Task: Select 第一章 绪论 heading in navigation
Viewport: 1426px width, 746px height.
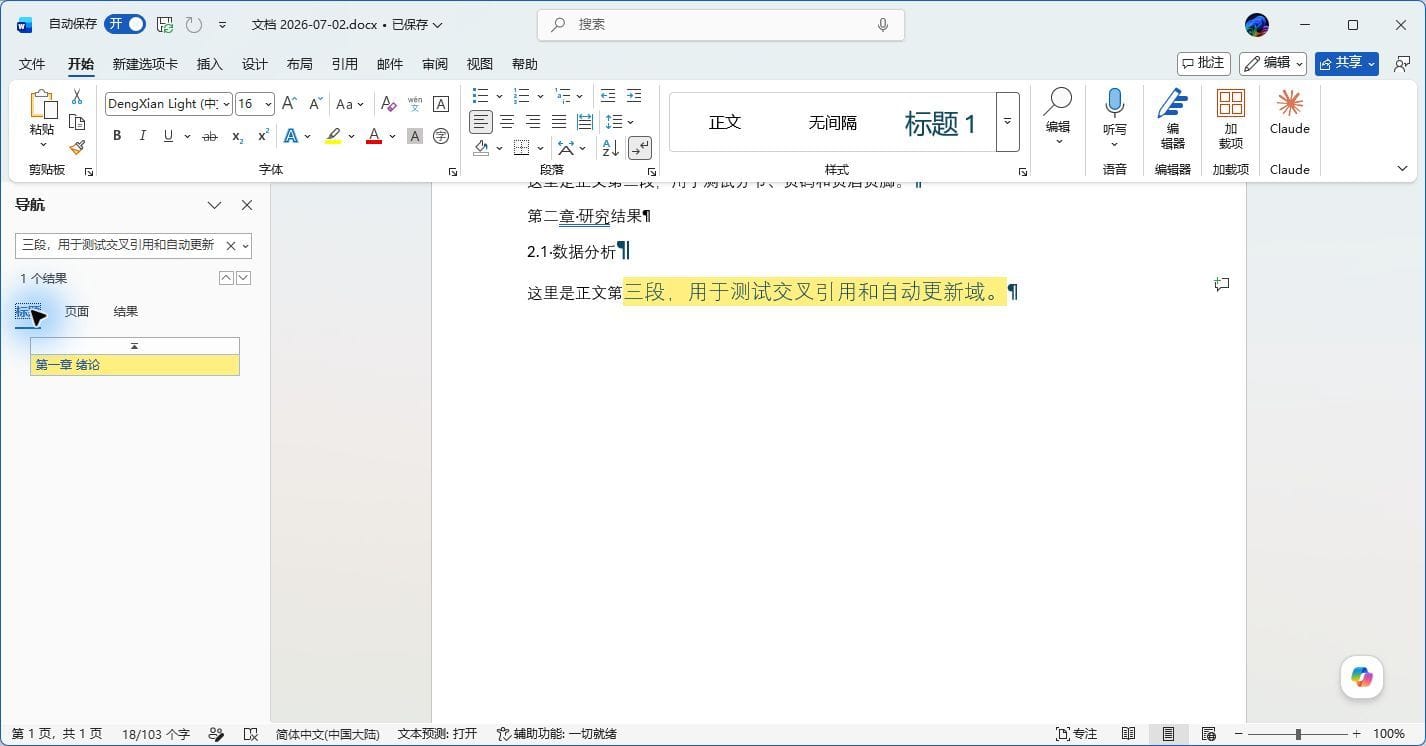Action: coord(135,365)
